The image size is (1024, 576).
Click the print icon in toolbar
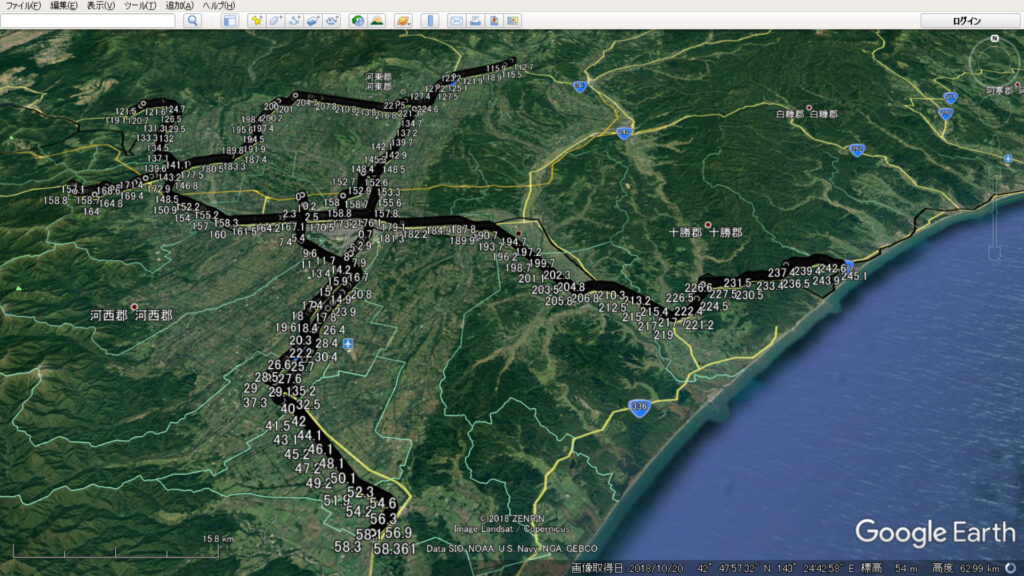475,21
